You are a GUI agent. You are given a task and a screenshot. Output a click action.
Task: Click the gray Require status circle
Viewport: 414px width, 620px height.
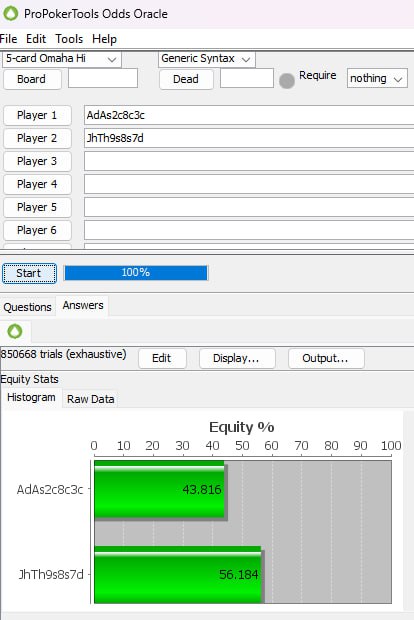point(287,81)
